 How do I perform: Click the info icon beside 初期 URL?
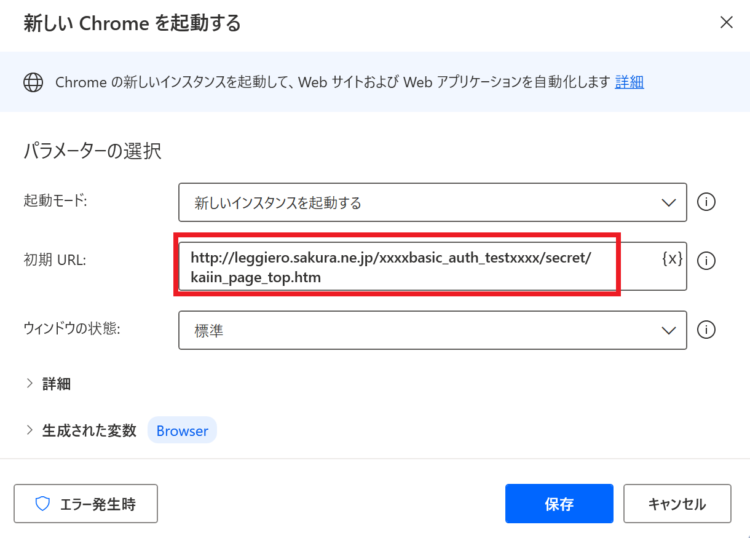tap(706, 261)
